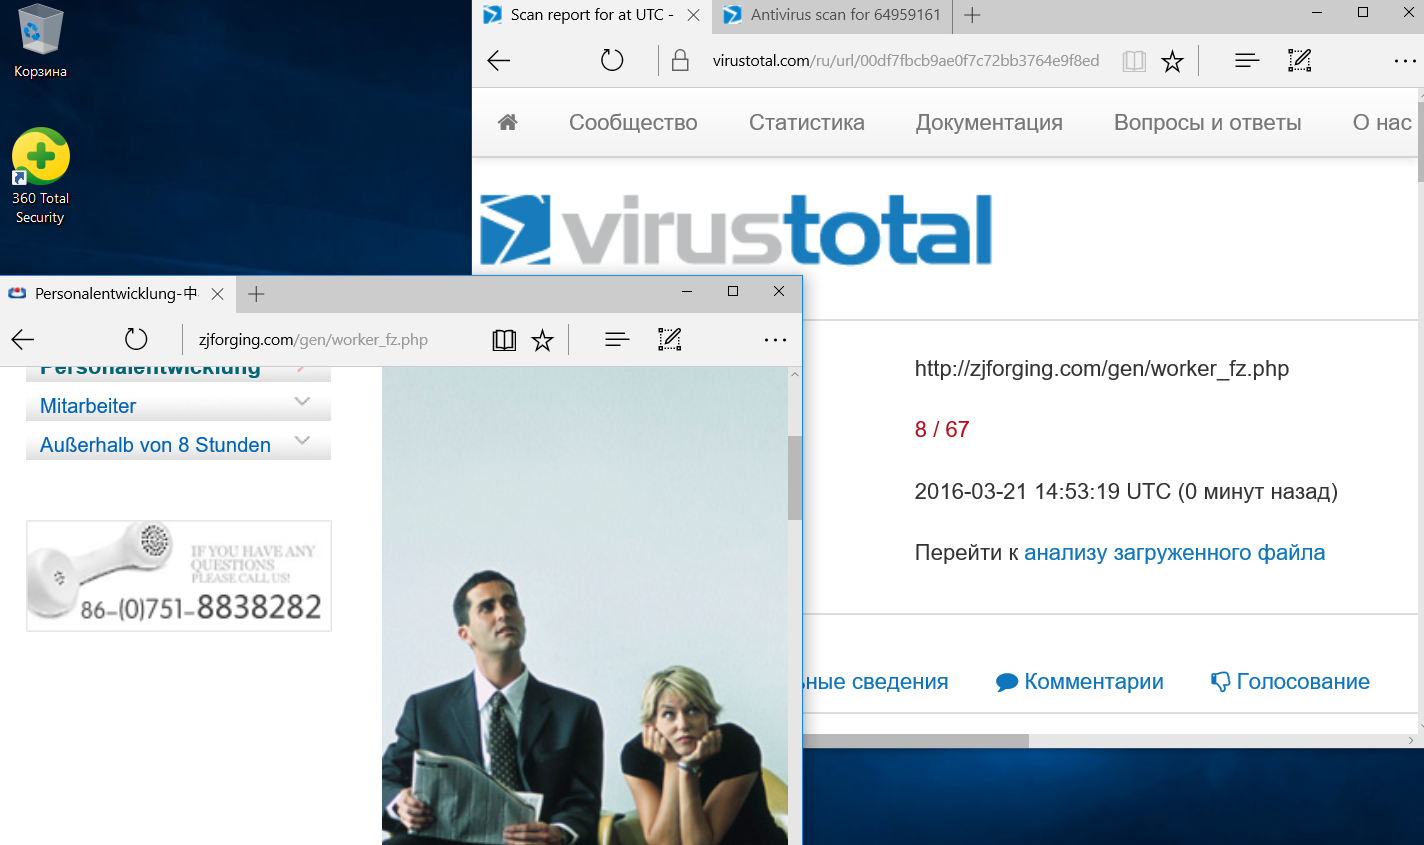
Task: Click the Mitarbeiter sidebar link
Action: [x=88, y=406]
